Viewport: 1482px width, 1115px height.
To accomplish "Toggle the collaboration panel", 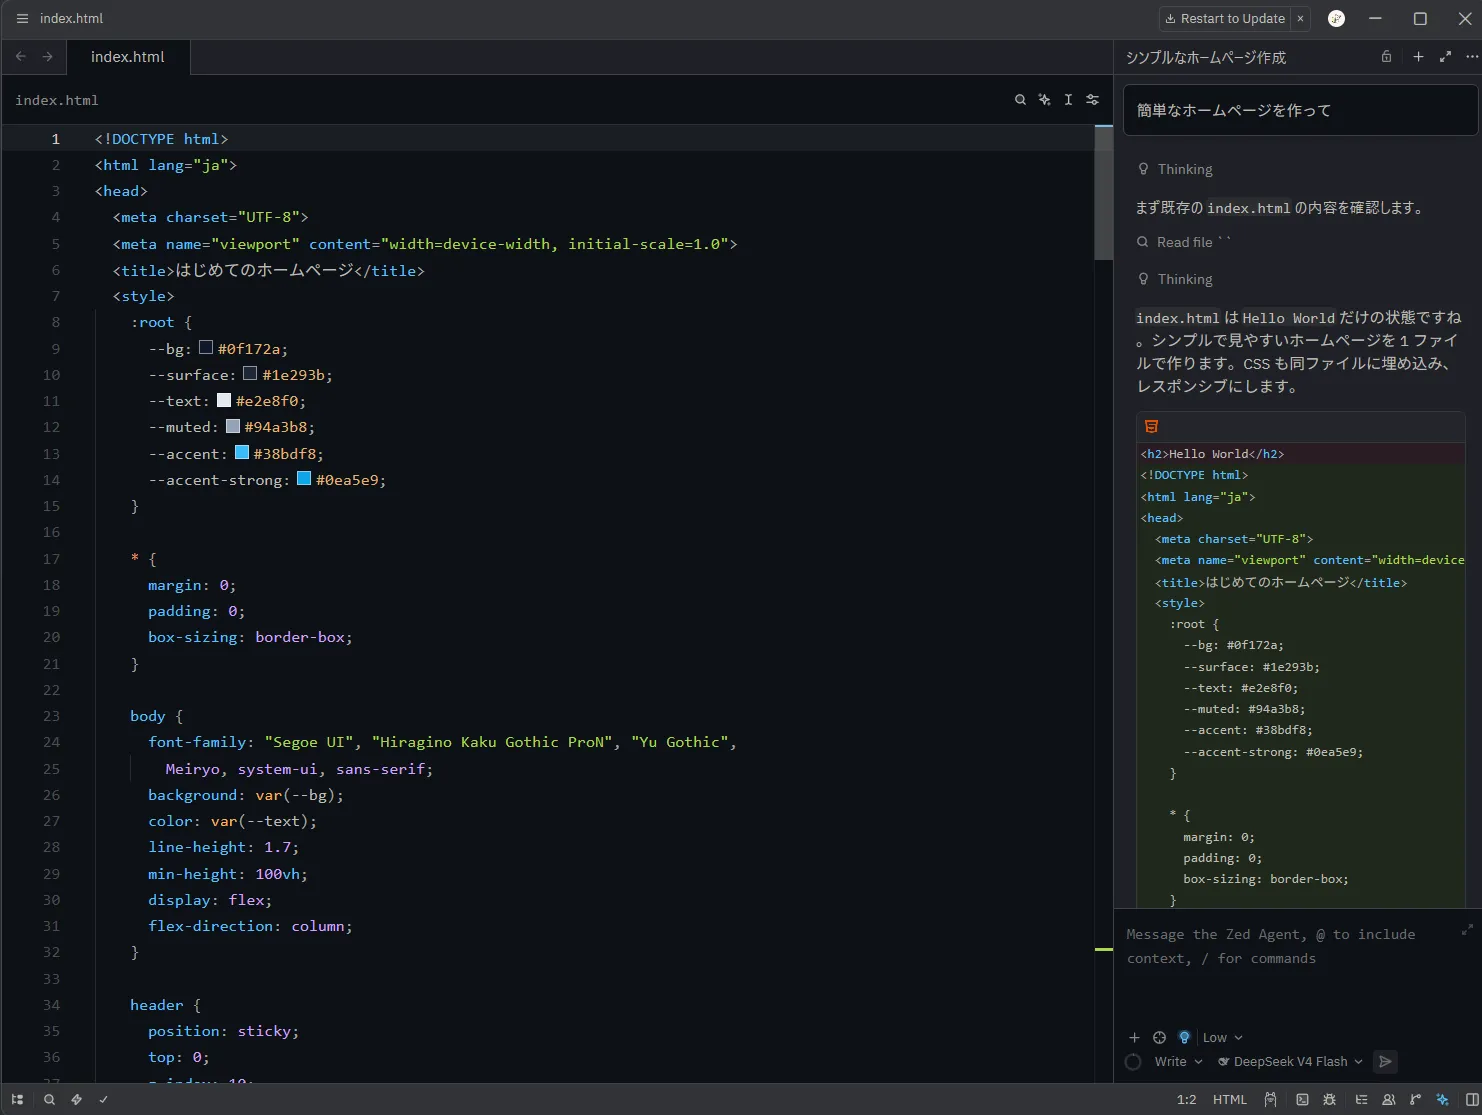I will click(x=1388, y=1099).
